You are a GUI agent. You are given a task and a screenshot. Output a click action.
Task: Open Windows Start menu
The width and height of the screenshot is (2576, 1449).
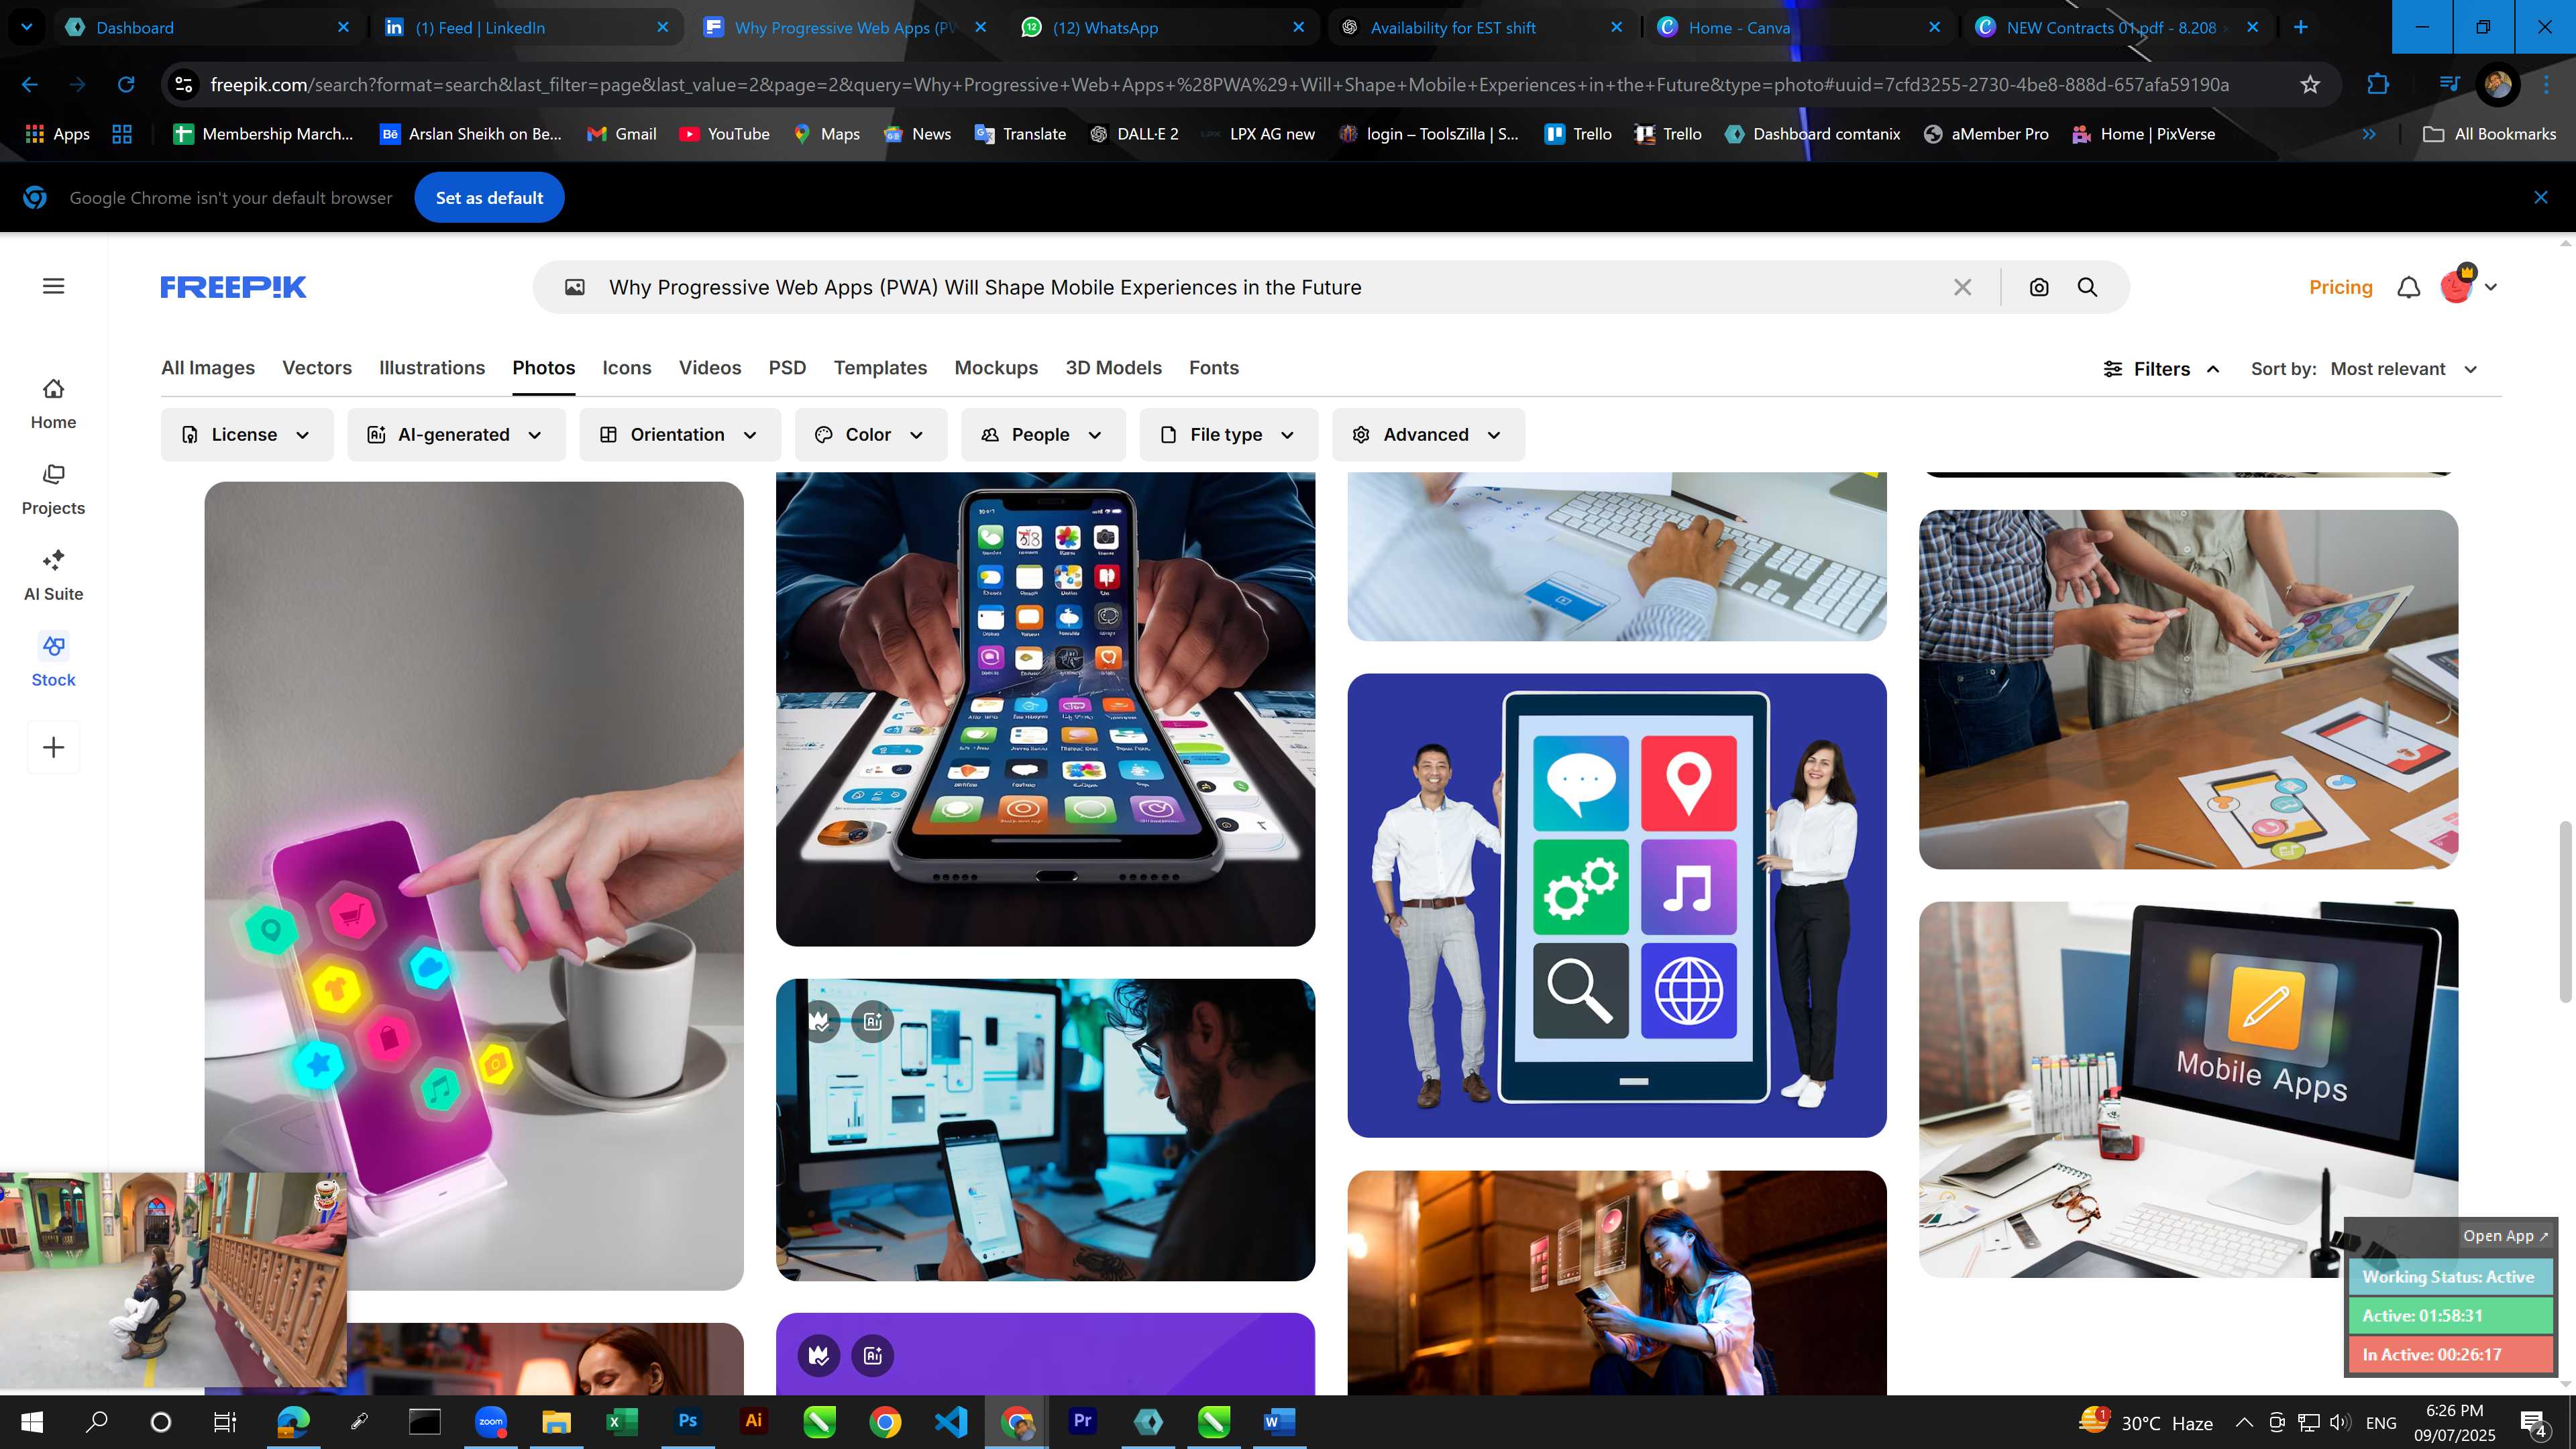[31, 1421]
